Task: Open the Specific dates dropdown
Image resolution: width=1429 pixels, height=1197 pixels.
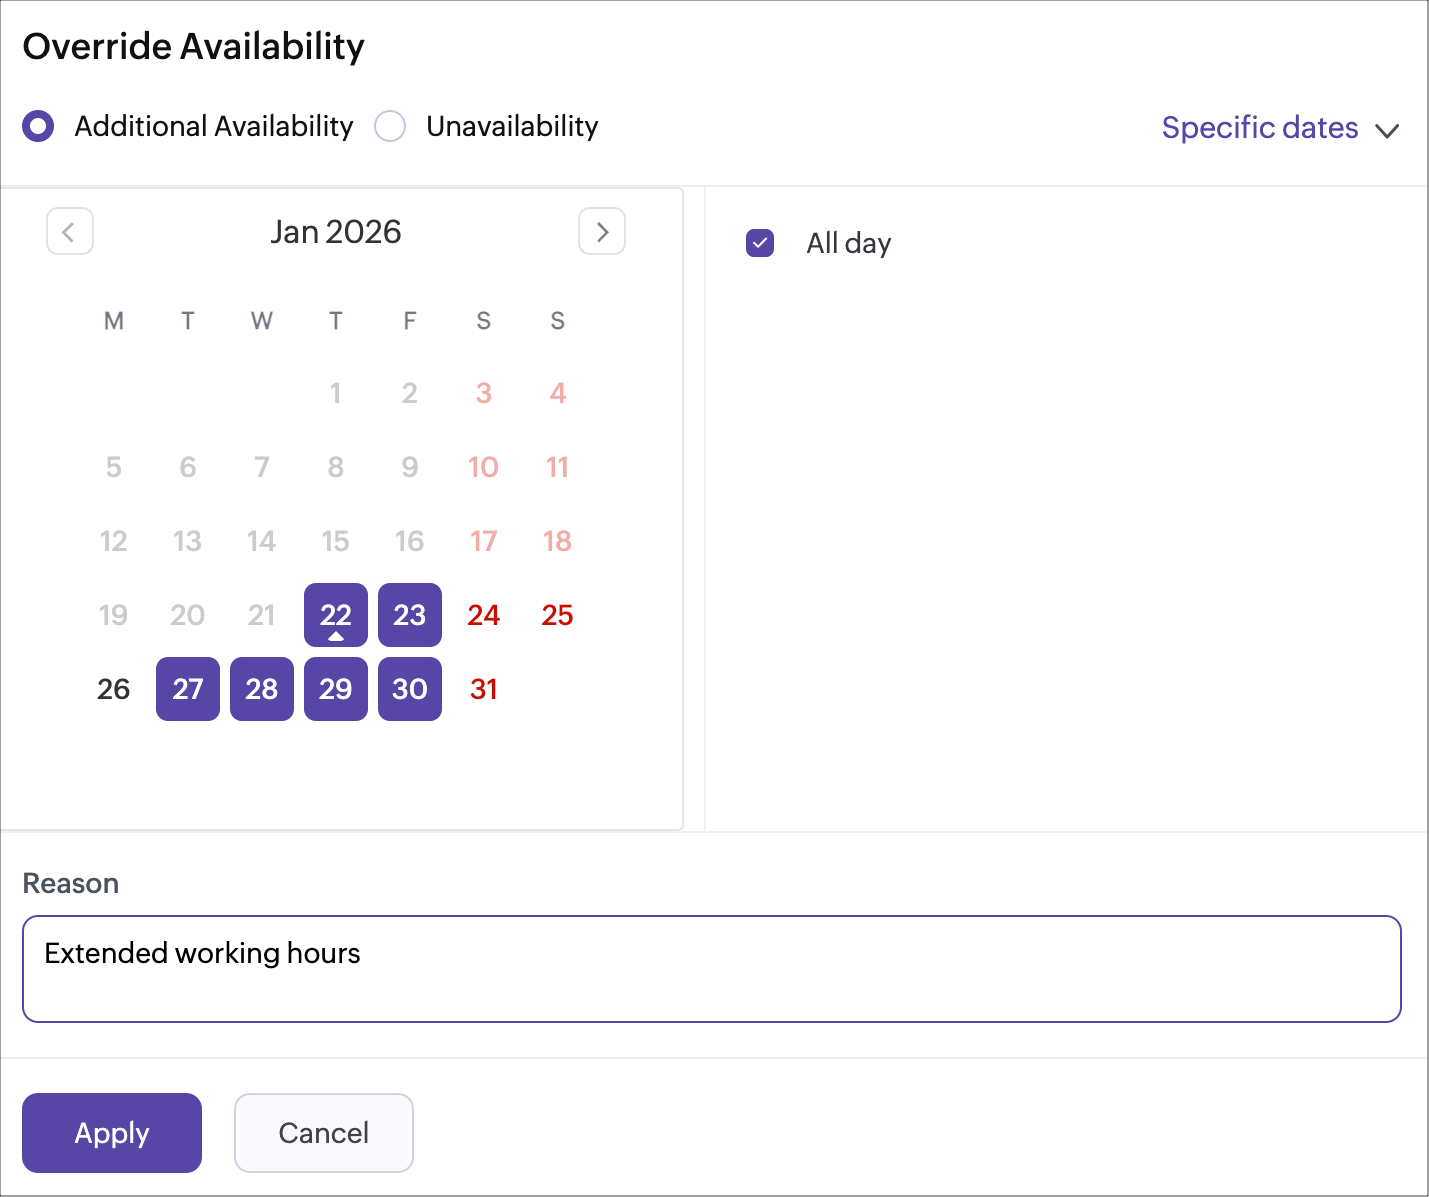Action: coord(1260,128)
